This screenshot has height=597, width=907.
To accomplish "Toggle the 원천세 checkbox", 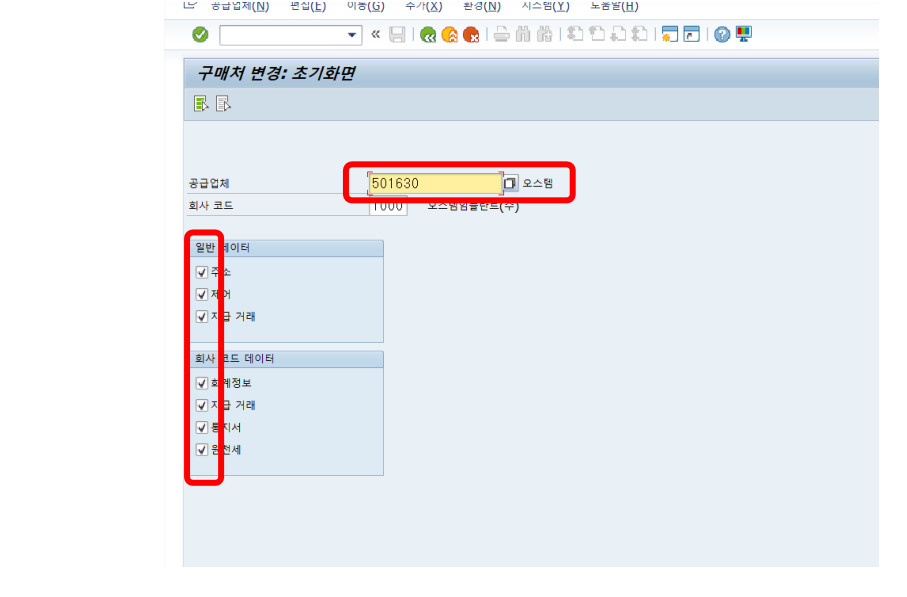I will 202,449.
